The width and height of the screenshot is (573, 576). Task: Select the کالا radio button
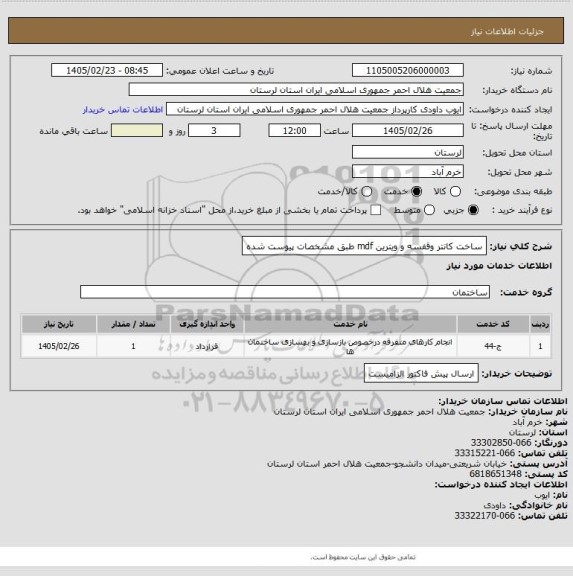pos(455,191)
